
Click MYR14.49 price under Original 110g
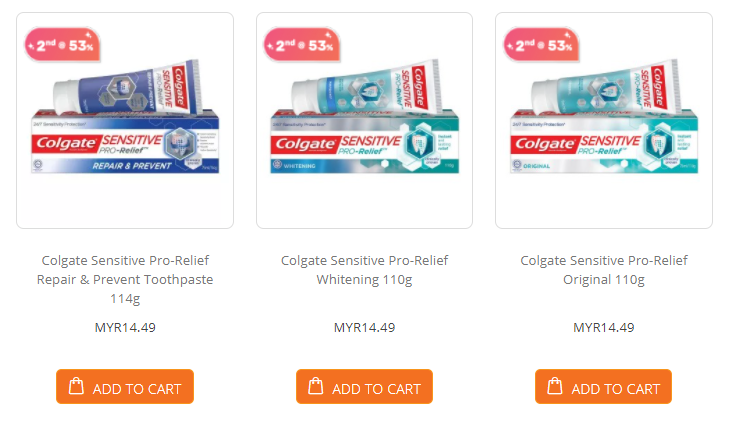604,328
